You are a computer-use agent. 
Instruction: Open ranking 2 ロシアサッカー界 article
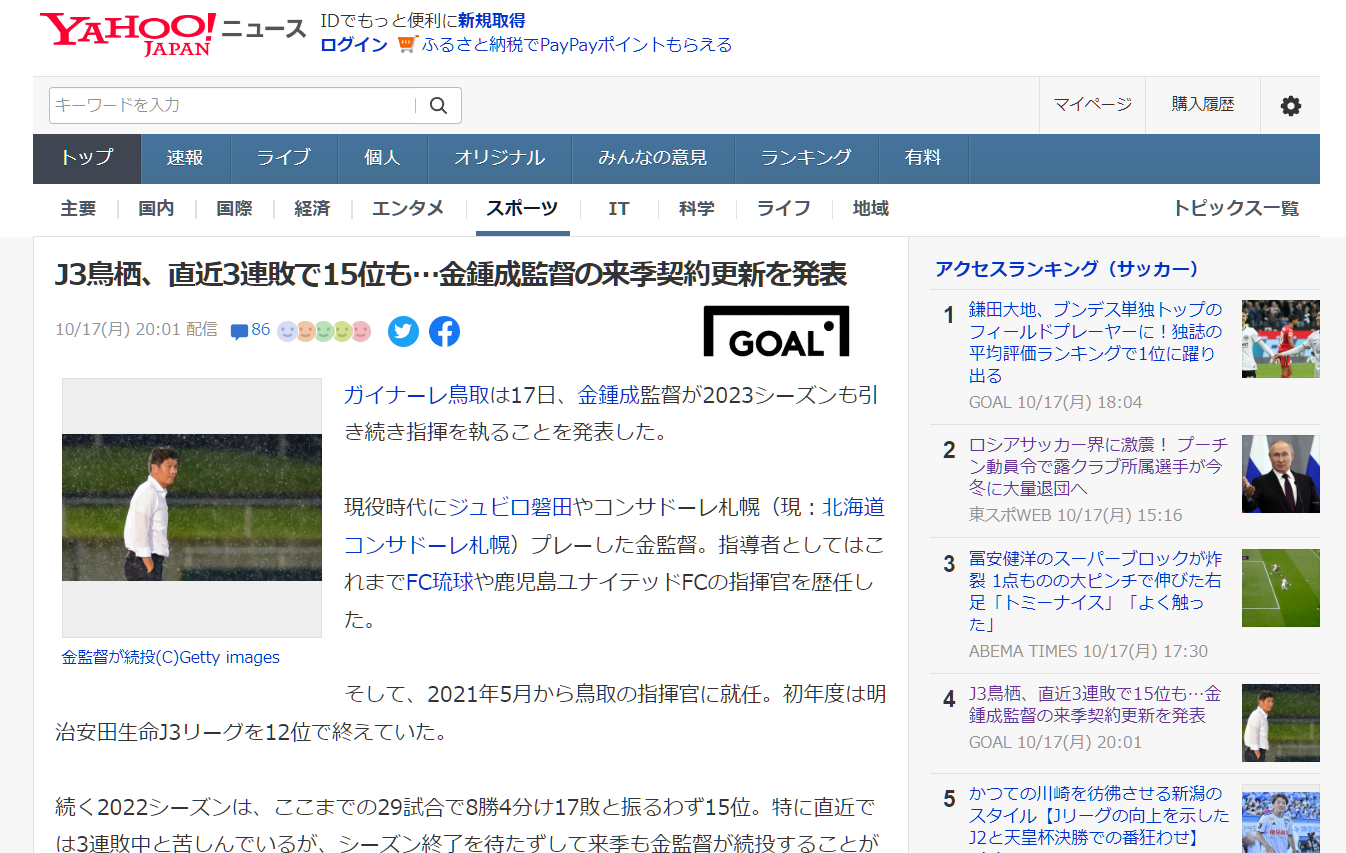point(1096,466)
